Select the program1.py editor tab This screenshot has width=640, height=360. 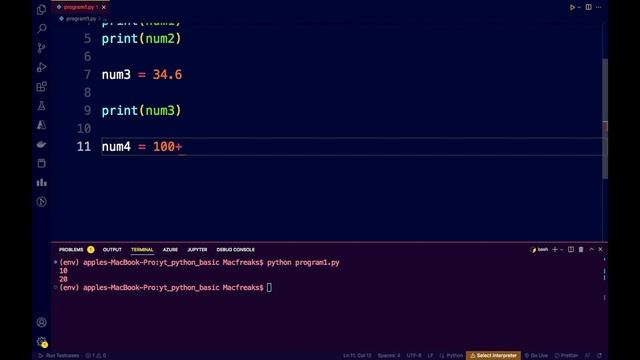pyautogui.click(x=81, y=7)
